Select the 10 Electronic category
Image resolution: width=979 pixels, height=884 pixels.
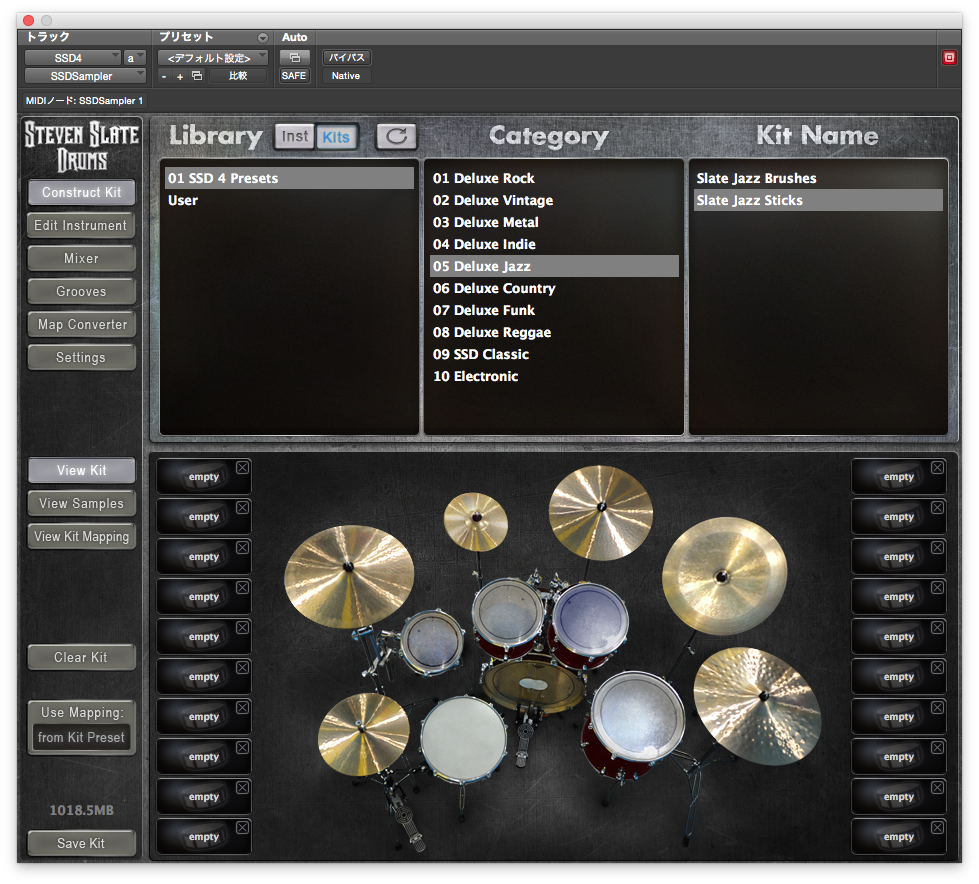tap(554, 376)
